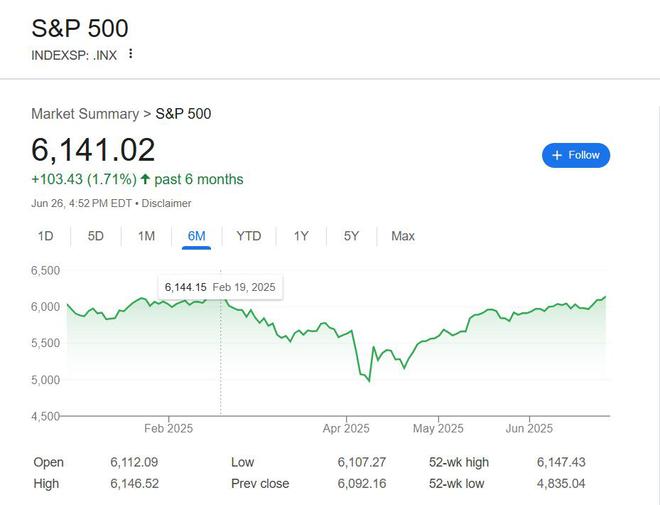Image resolution: width=660 pixels, height=505 pixels.
Task: Open the Max time range
Action: [403, 236]
